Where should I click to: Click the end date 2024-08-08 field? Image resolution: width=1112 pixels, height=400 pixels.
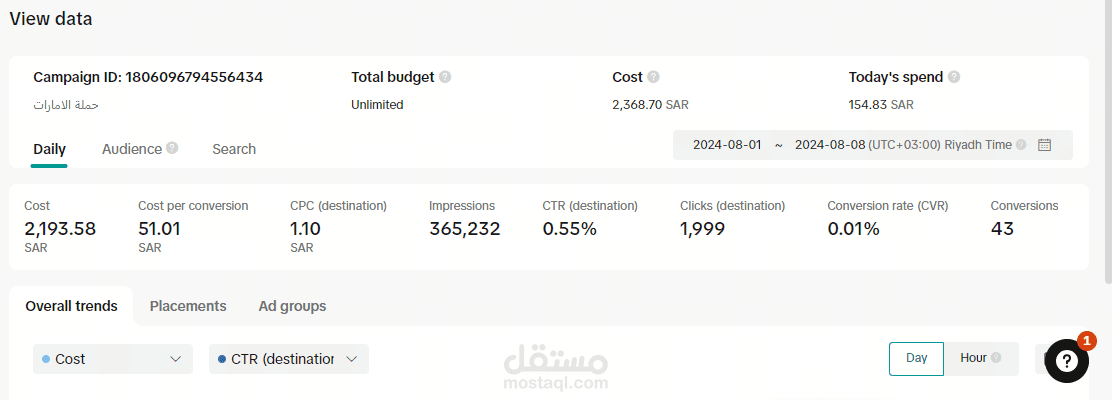829,145
